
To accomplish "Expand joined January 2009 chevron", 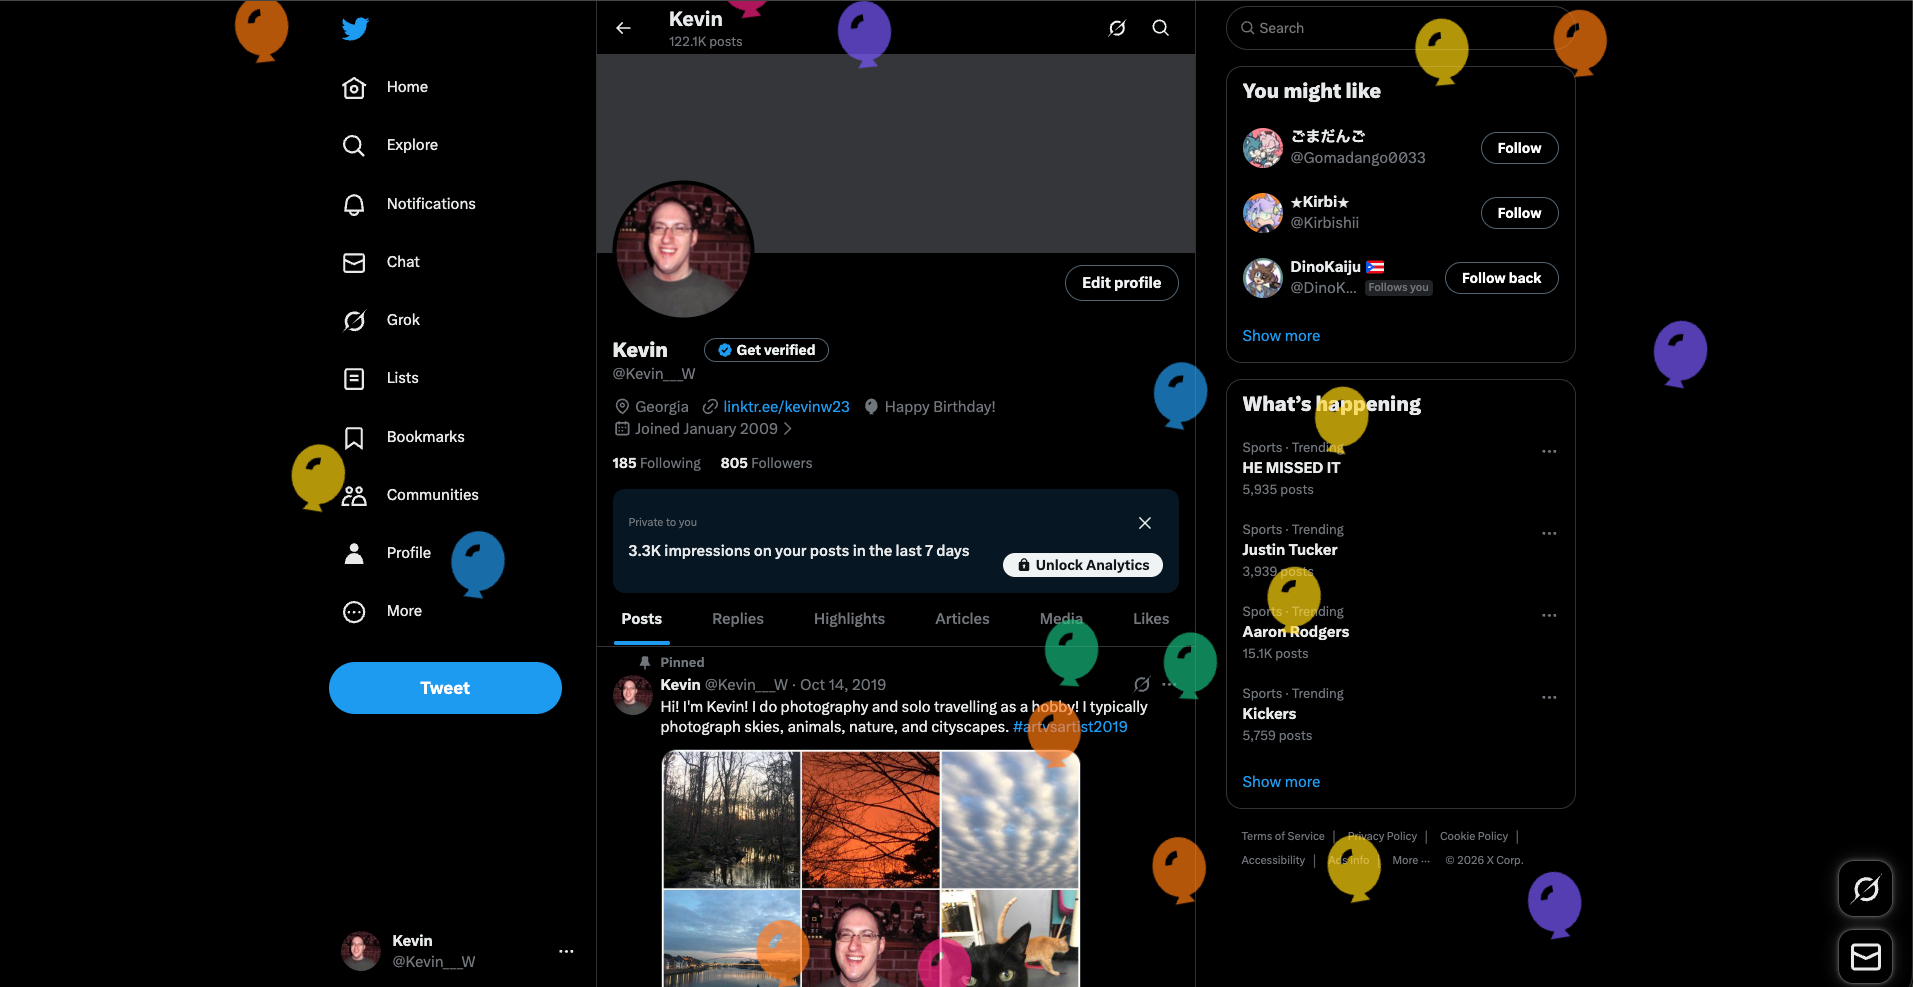I will (788, 429).
